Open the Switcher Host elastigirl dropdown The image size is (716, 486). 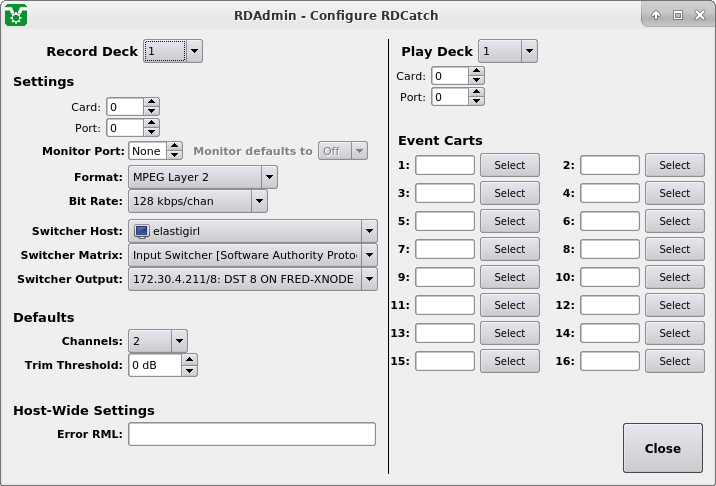(253, 231)
